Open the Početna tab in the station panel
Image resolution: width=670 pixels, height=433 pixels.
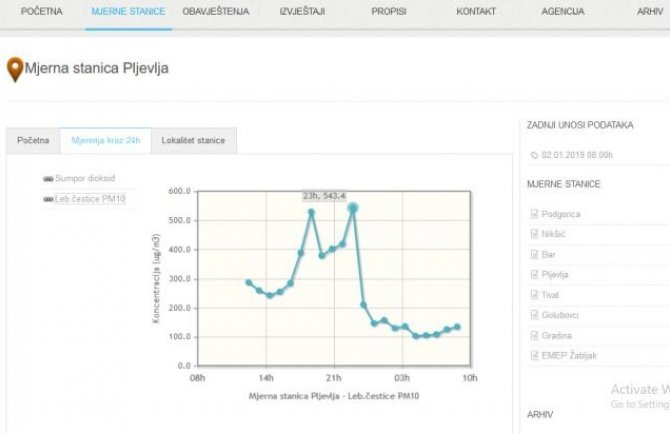pyautogui.click(x=33, y=141)
